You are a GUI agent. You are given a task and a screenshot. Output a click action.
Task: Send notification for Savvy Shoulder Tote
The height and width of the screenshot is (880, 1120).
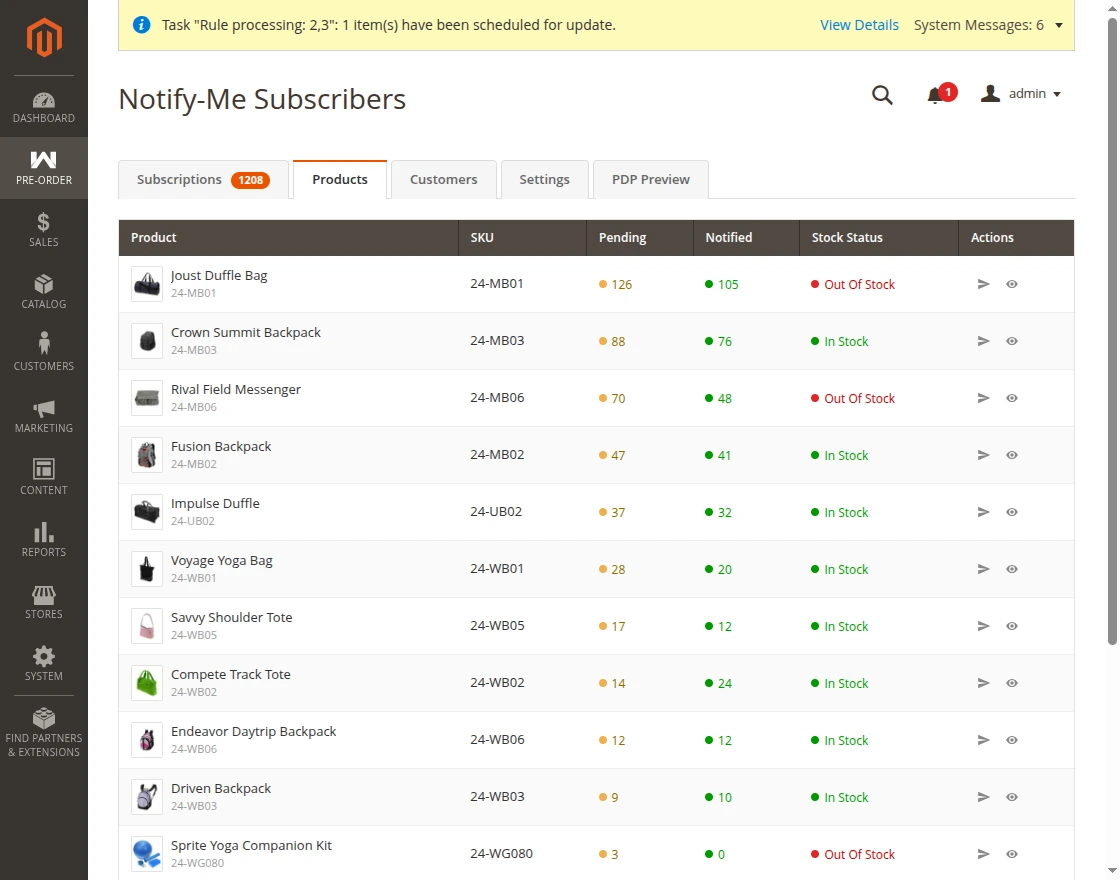tap(984, 626)
